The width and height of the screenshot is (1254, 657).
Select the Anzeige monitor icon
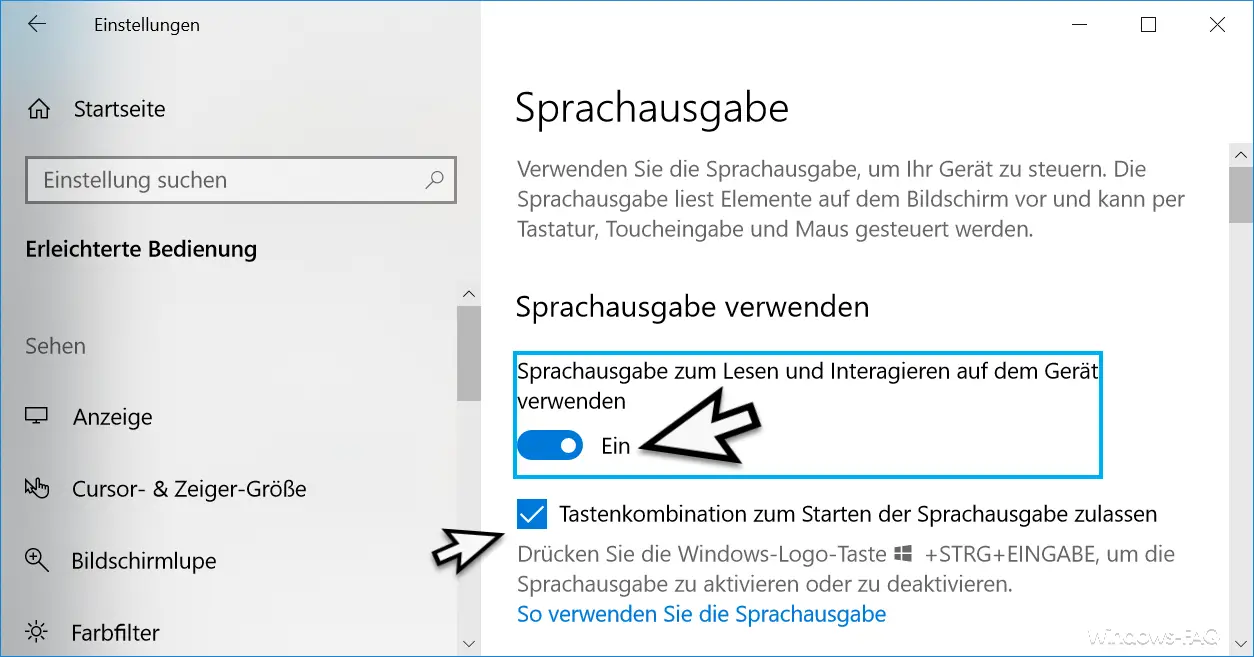pyautogui.click(x=37, y=417)
